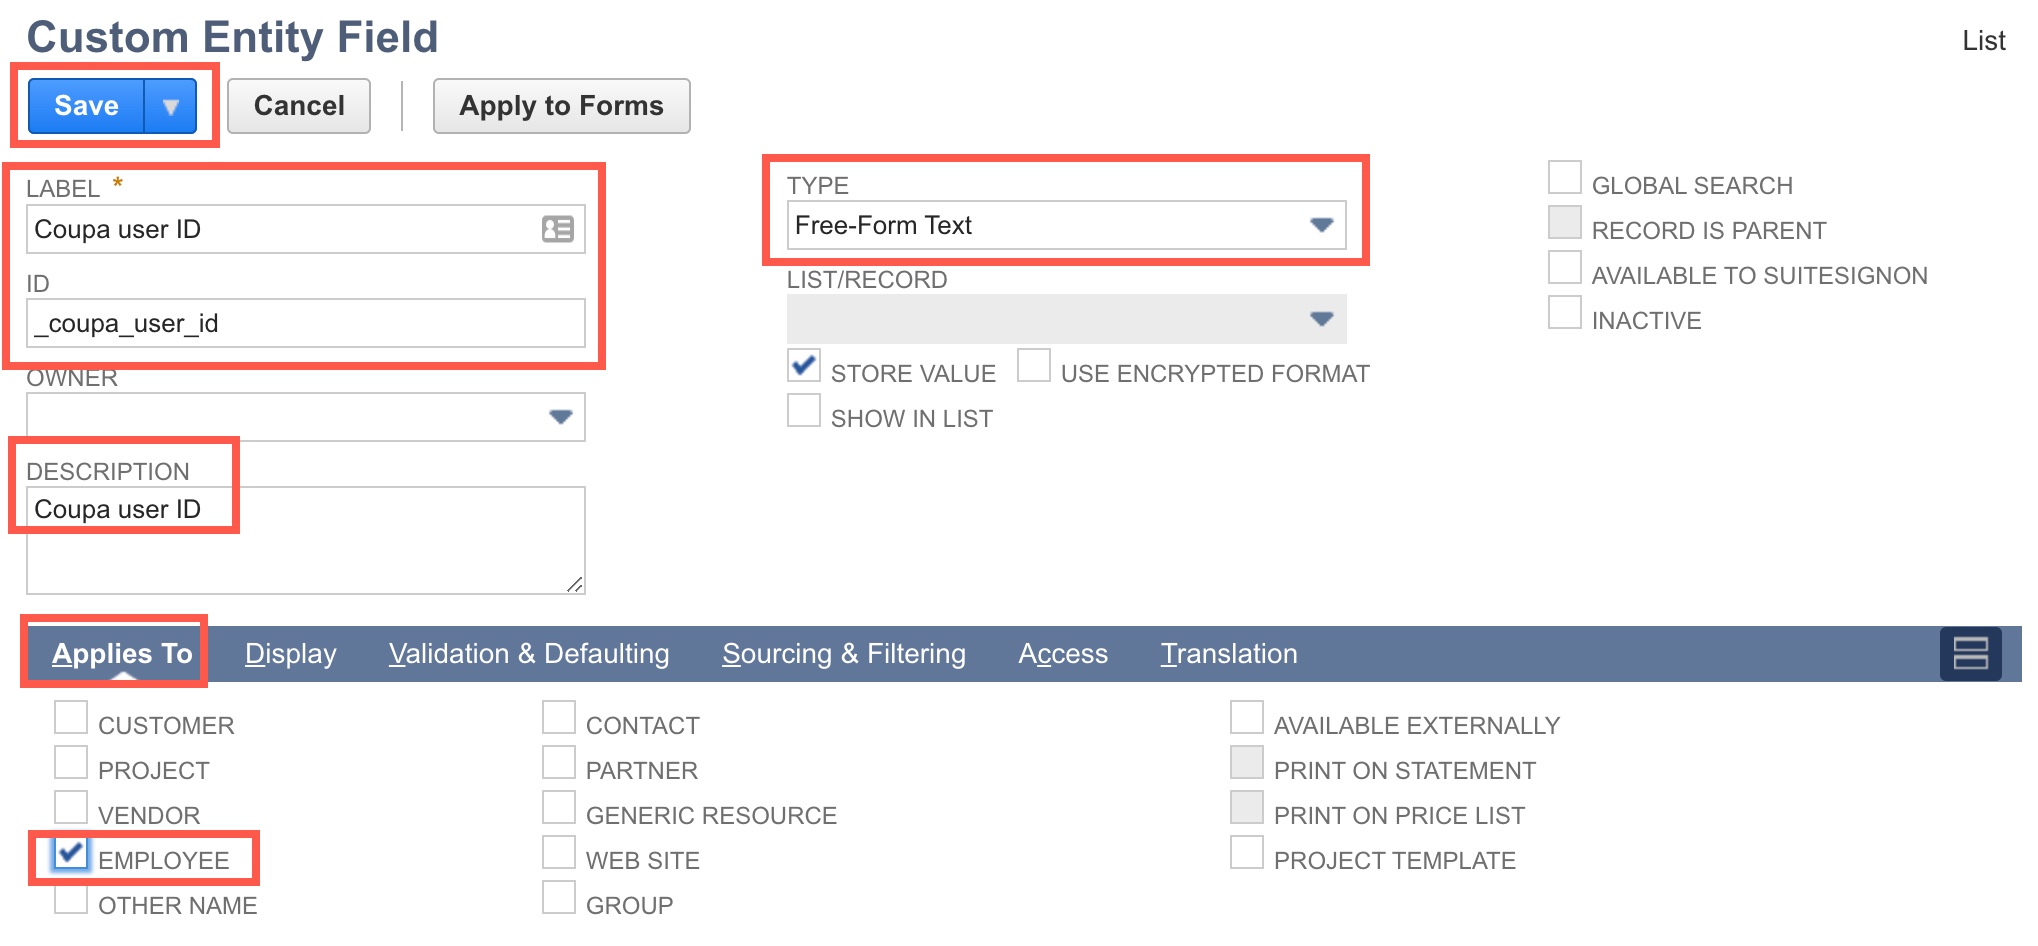
Task: Open the Save button dropdown arrow
Action: (x=171, y=106)
